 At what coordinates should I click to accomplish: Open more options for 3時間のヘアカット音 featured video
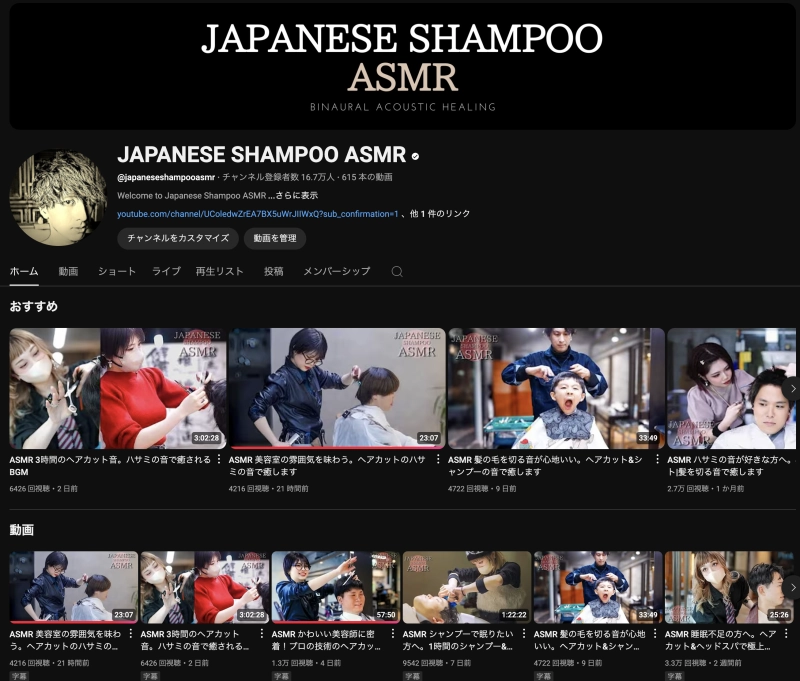tap(219, 460)
